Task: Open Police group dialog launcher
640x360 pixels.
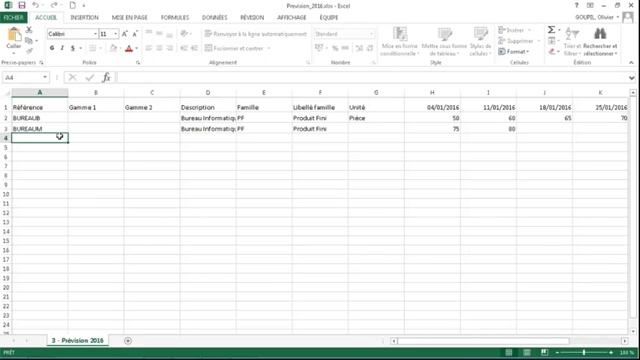Action: point(138,63)
